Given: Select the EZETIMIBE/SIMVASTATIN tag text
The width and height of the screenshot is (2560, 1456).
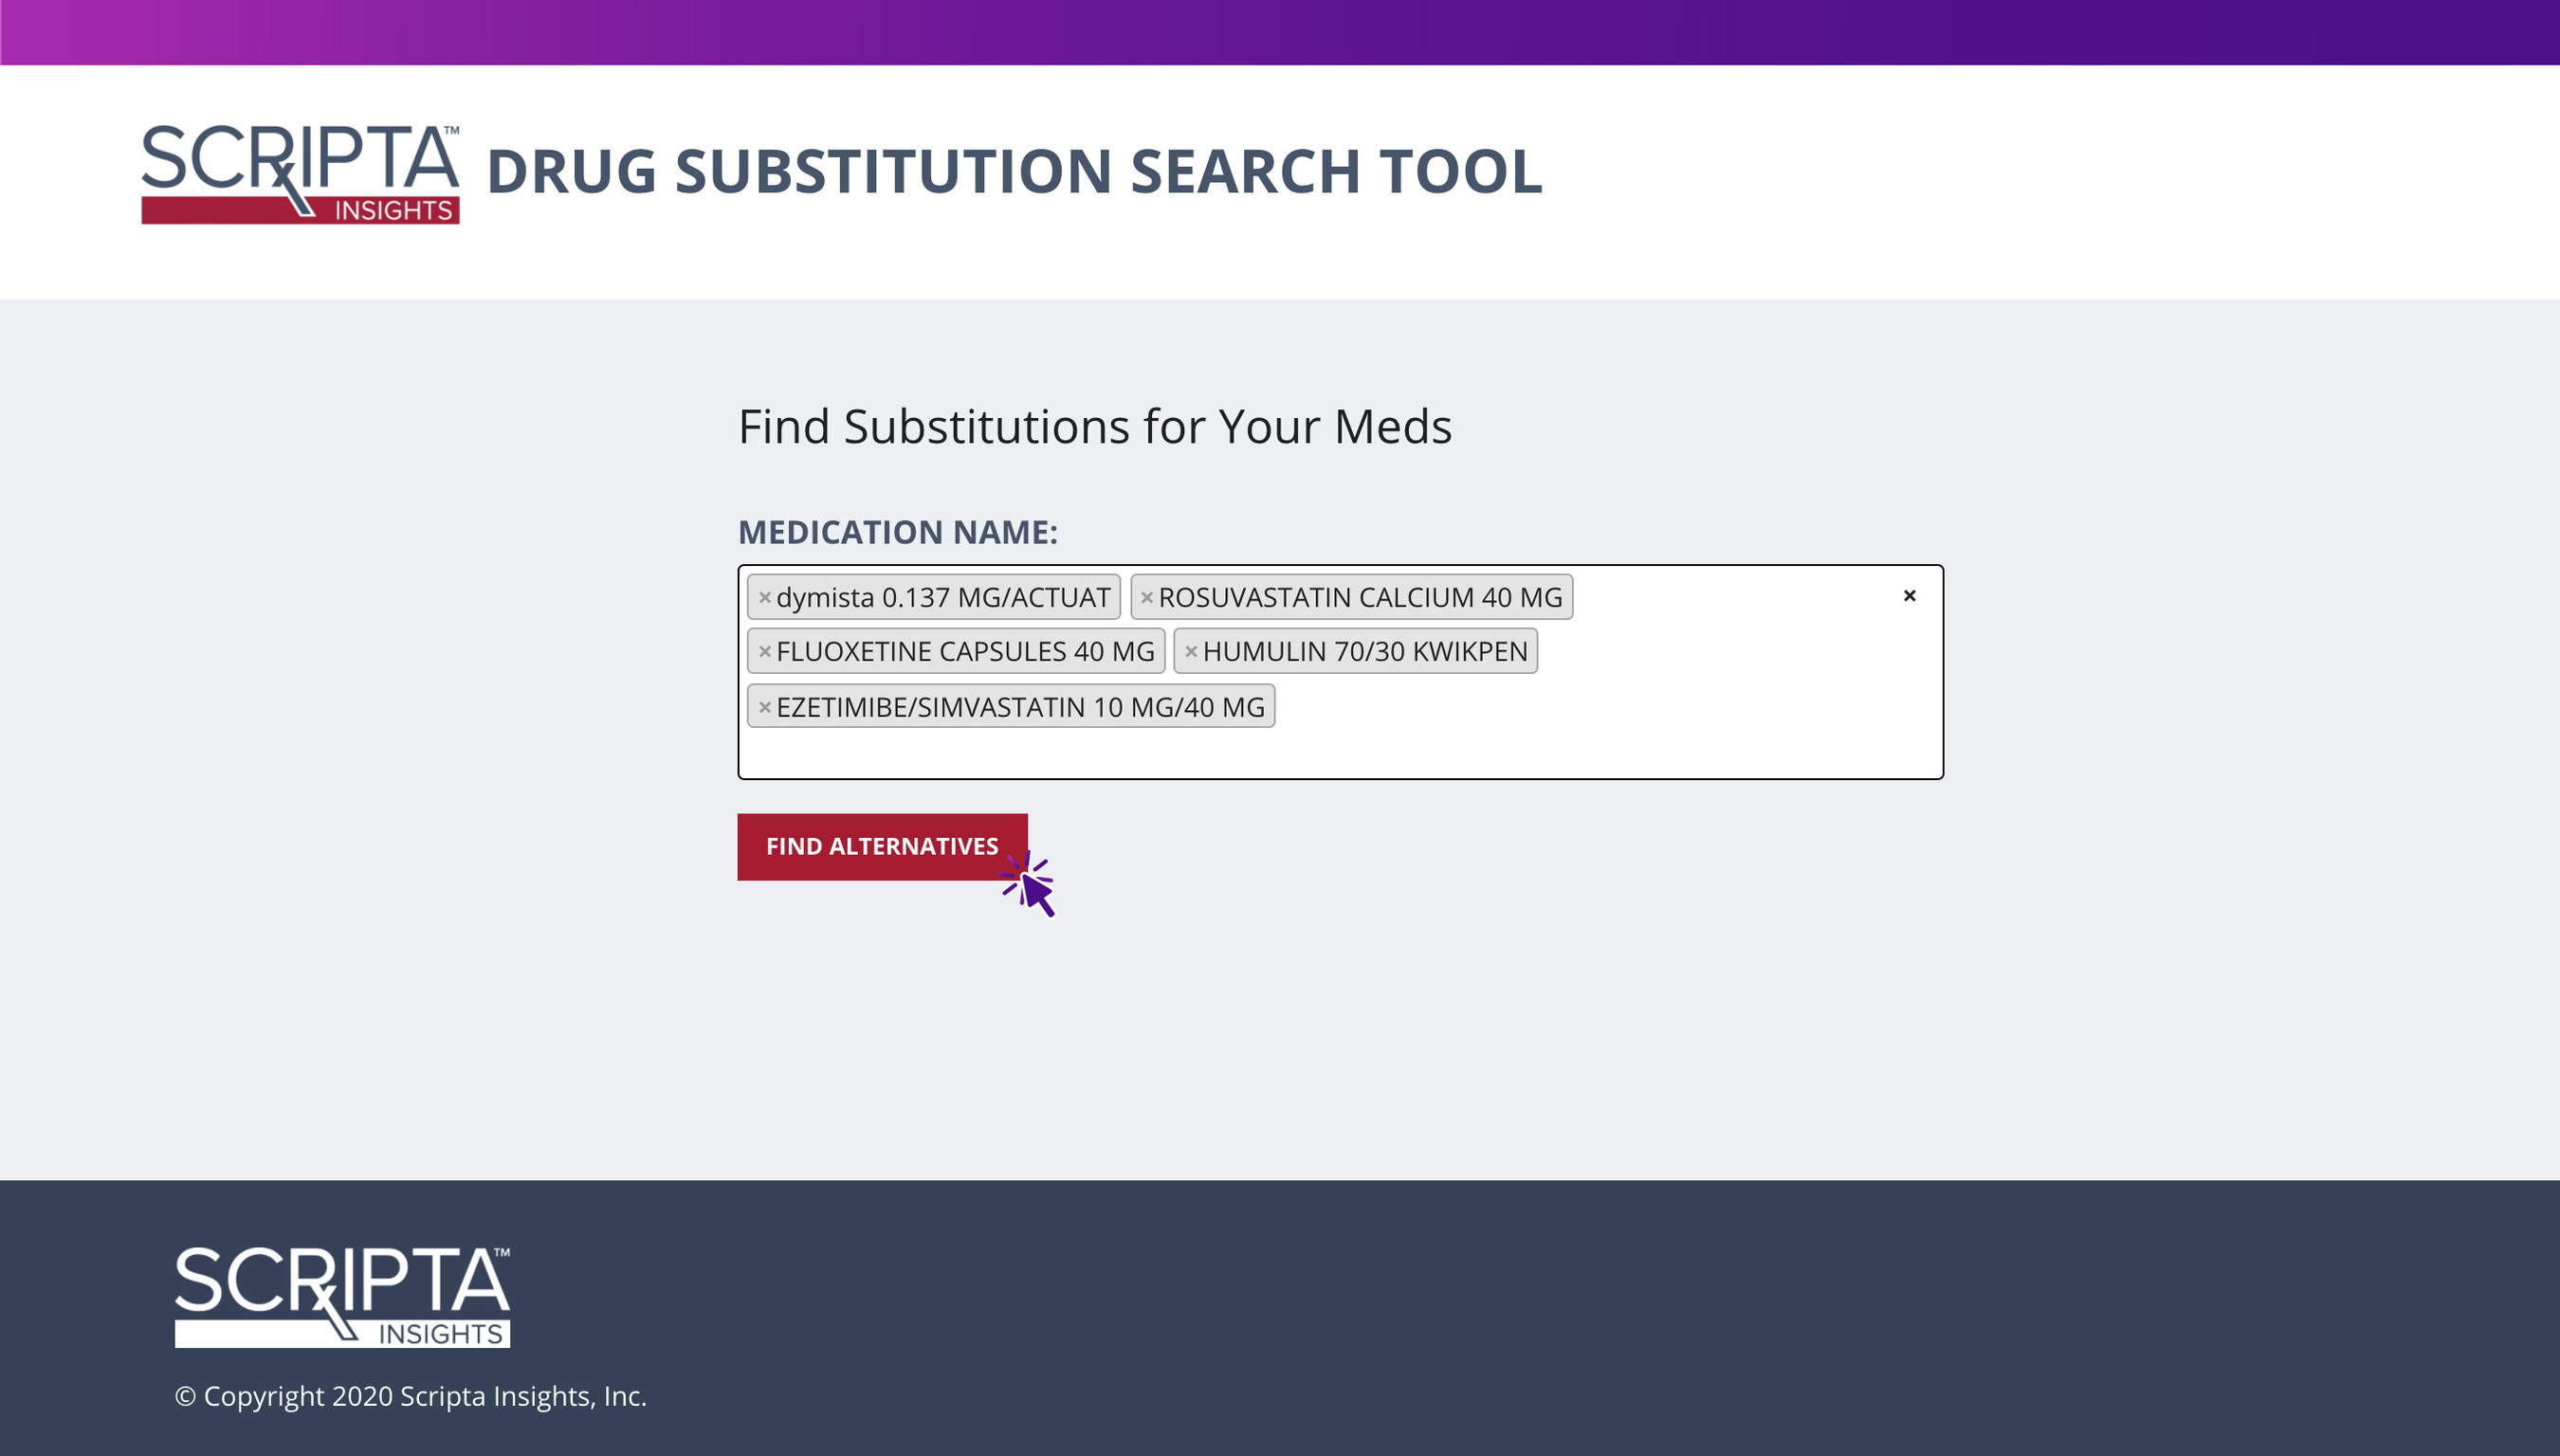Looking at the screenshot, I should point(1020,707).
